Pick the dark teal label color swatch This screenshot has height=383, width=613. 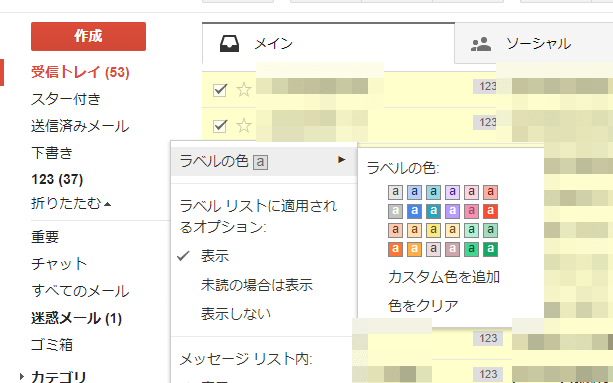(x=433, y=211)
